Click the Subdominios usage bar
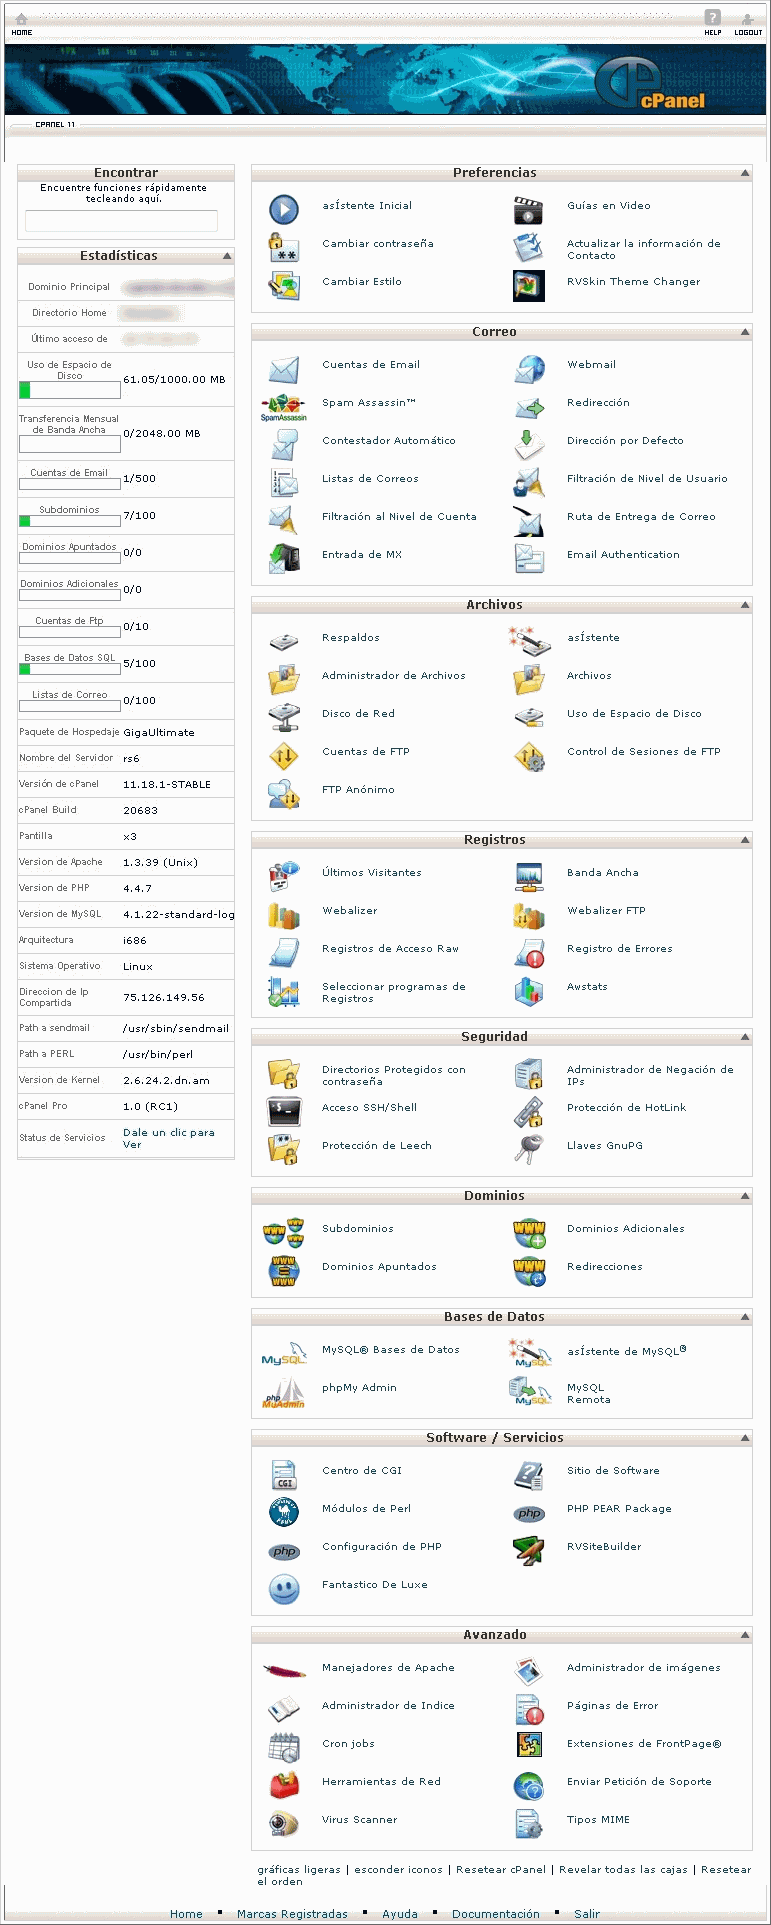Viewport: 771px width, 1925px height. tap(70, 521)
